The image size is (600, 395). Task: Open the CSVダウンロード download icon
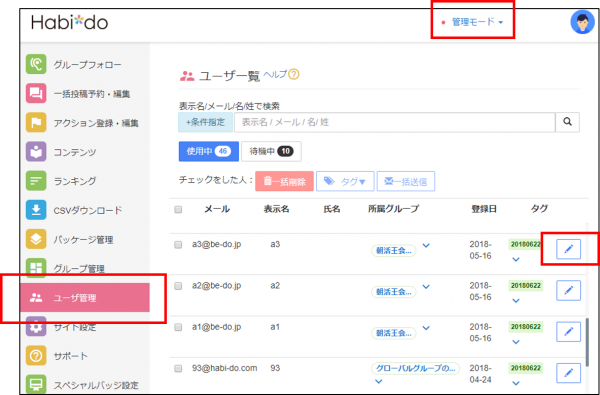(x=36, y=210)
